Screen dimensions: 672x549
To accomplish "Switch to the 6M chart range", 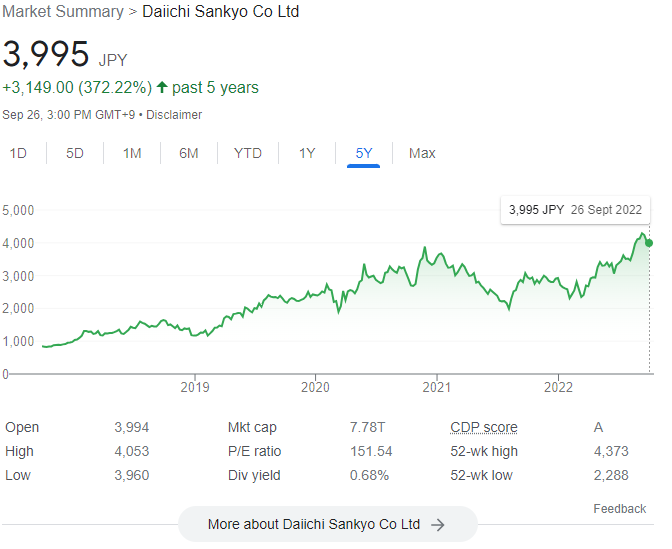I will [x=189, y=153].
